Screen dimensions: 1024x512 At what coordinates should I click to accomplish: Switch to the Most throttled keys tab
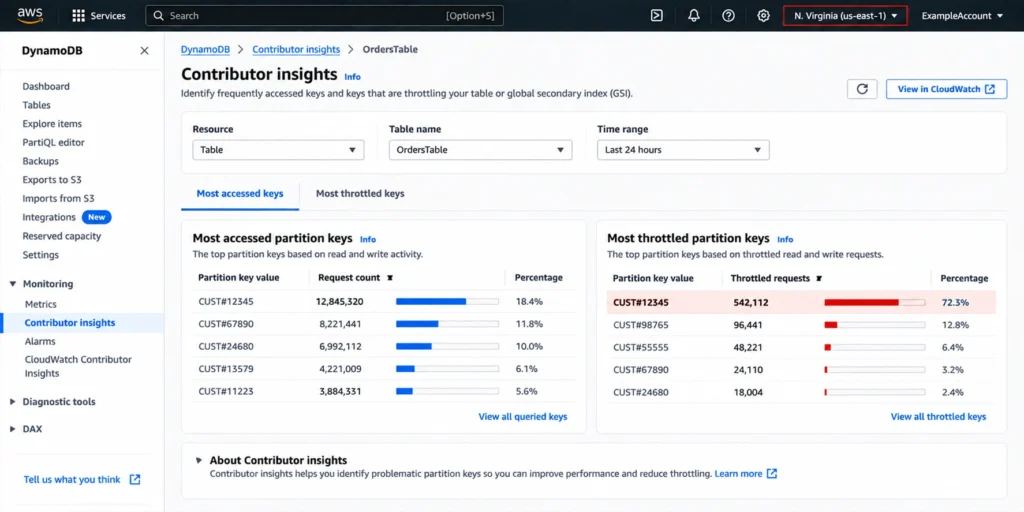(360, 194)
